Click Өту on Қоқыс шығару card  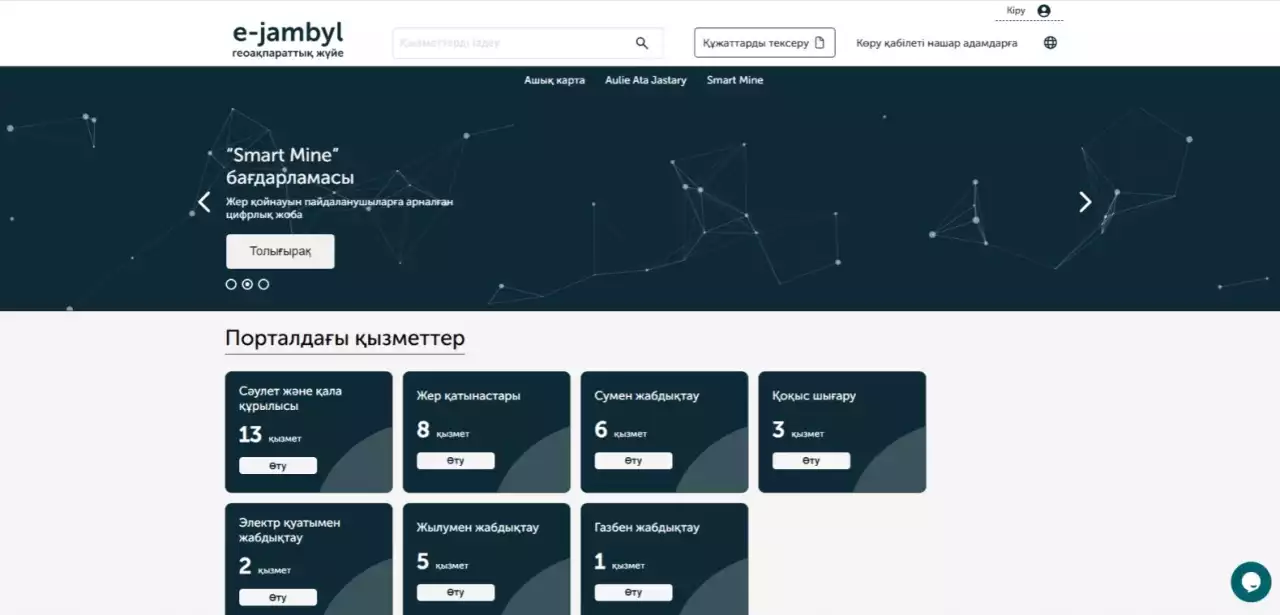811,461
